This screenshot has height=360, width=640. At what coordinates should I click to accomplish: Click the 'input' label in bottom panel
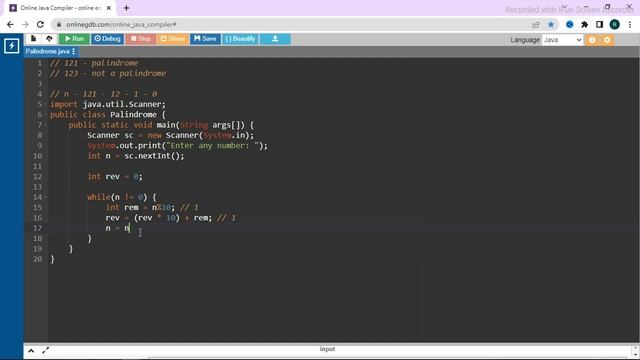(x=327, y=349)
